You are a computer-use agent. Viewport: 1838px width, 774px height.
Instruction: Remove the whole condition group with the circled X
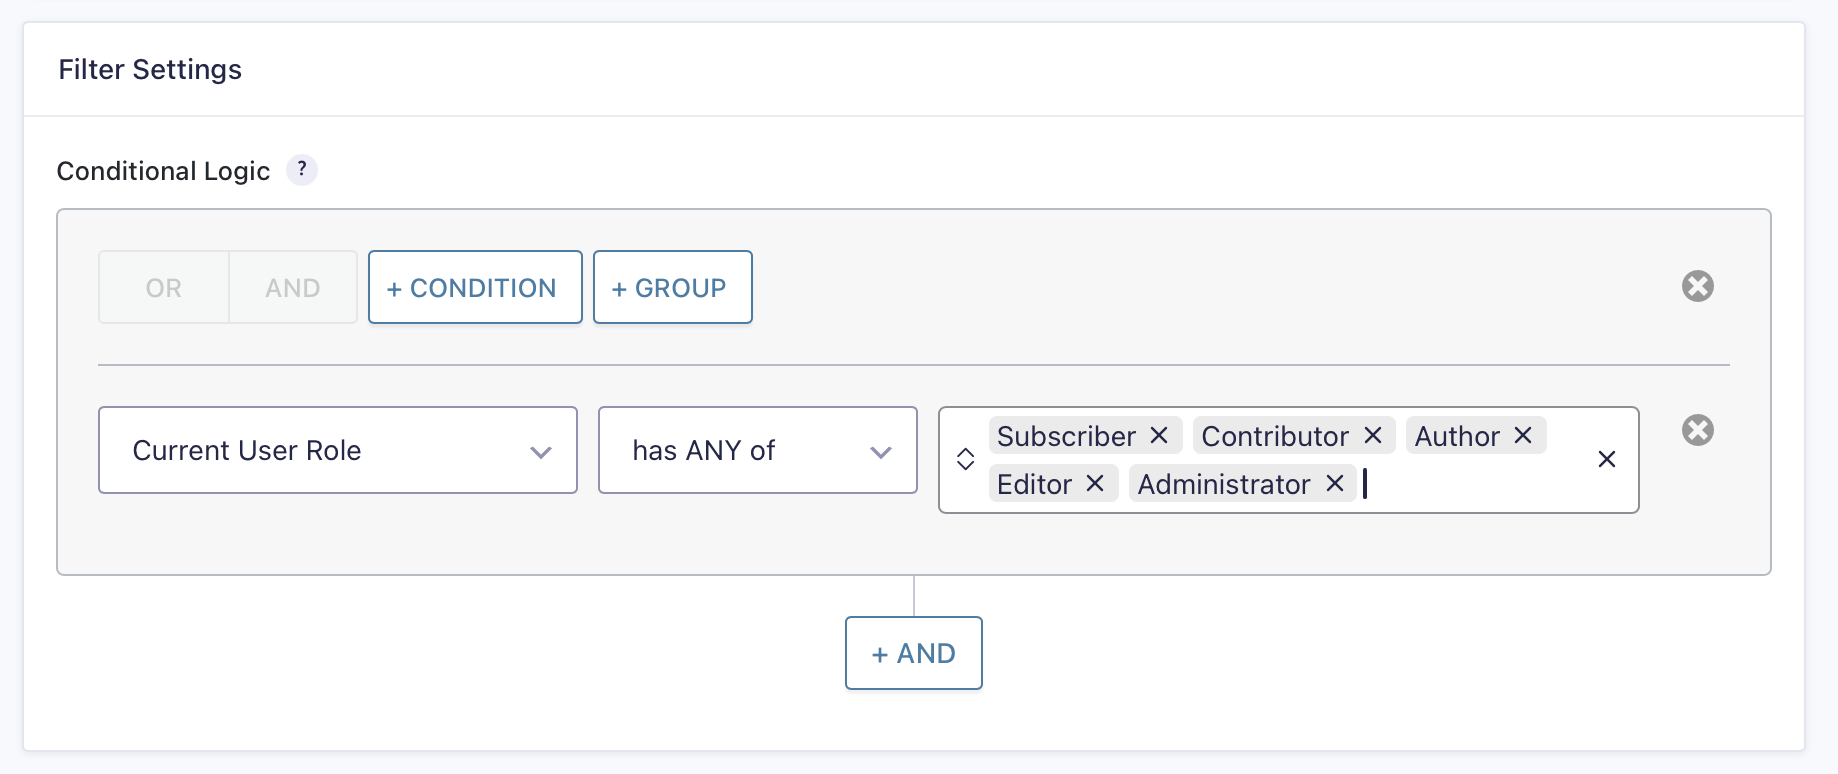[x=1698, y=286]
